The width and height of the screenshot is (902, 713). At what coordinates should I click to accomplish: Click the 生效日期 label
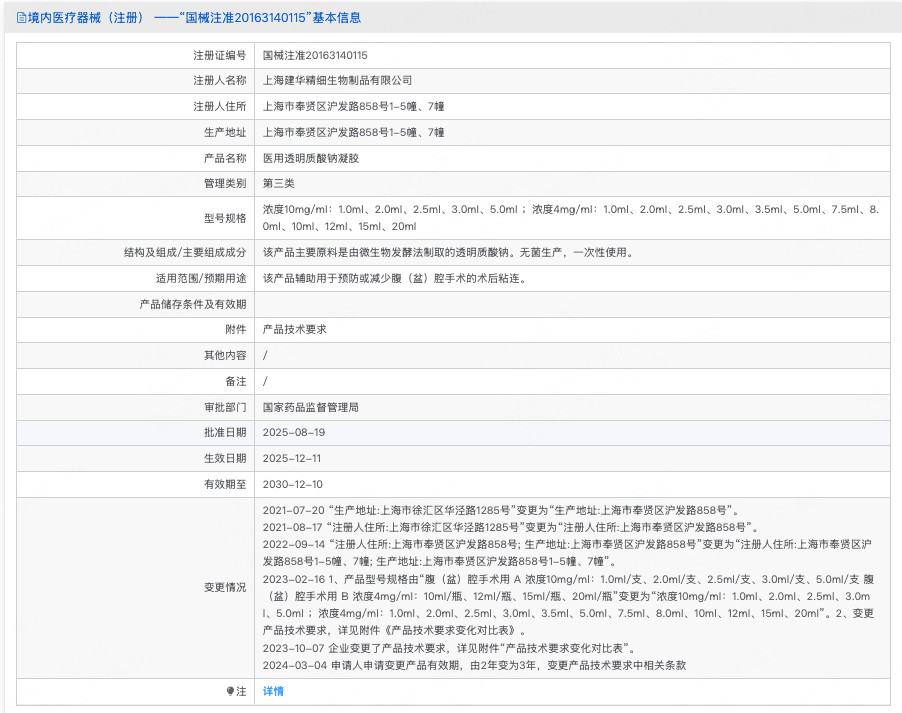(x=225, y=459)
